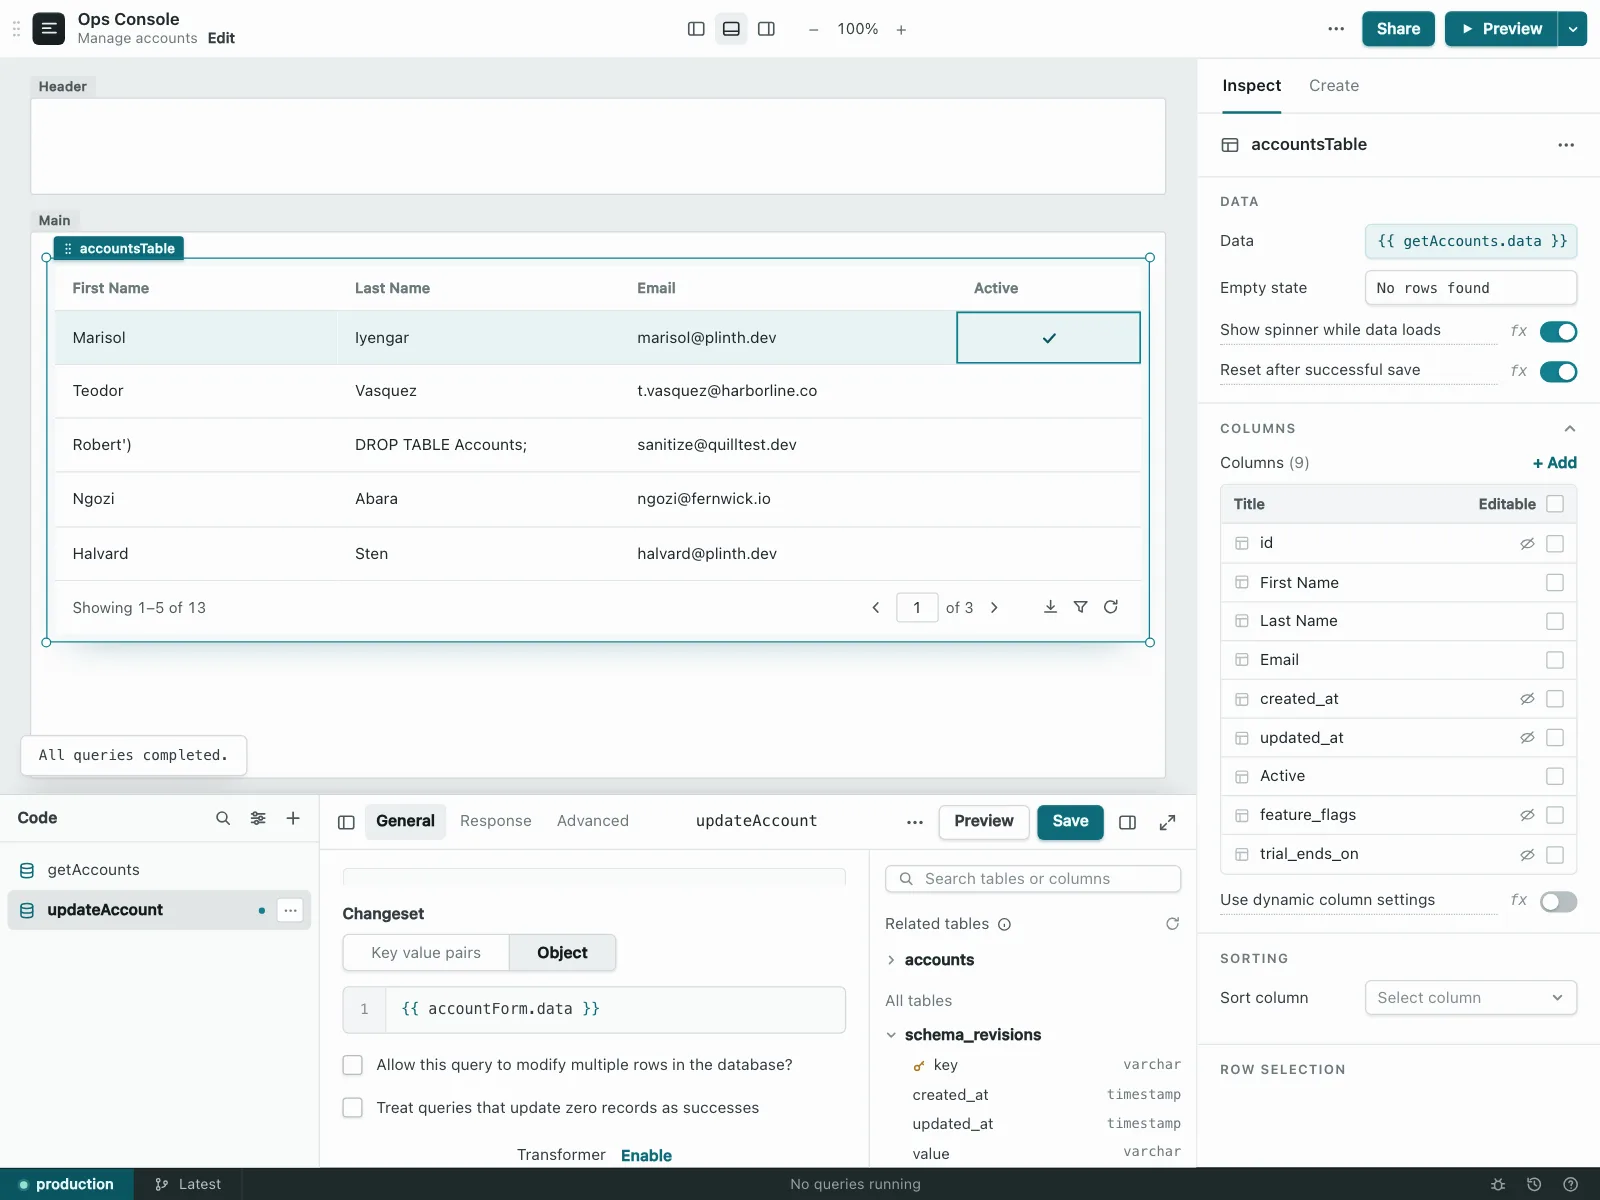Switch to the Inspect tab
The height and width of the screenshot is (1200, 1600).
click(x=1252, y=86)
